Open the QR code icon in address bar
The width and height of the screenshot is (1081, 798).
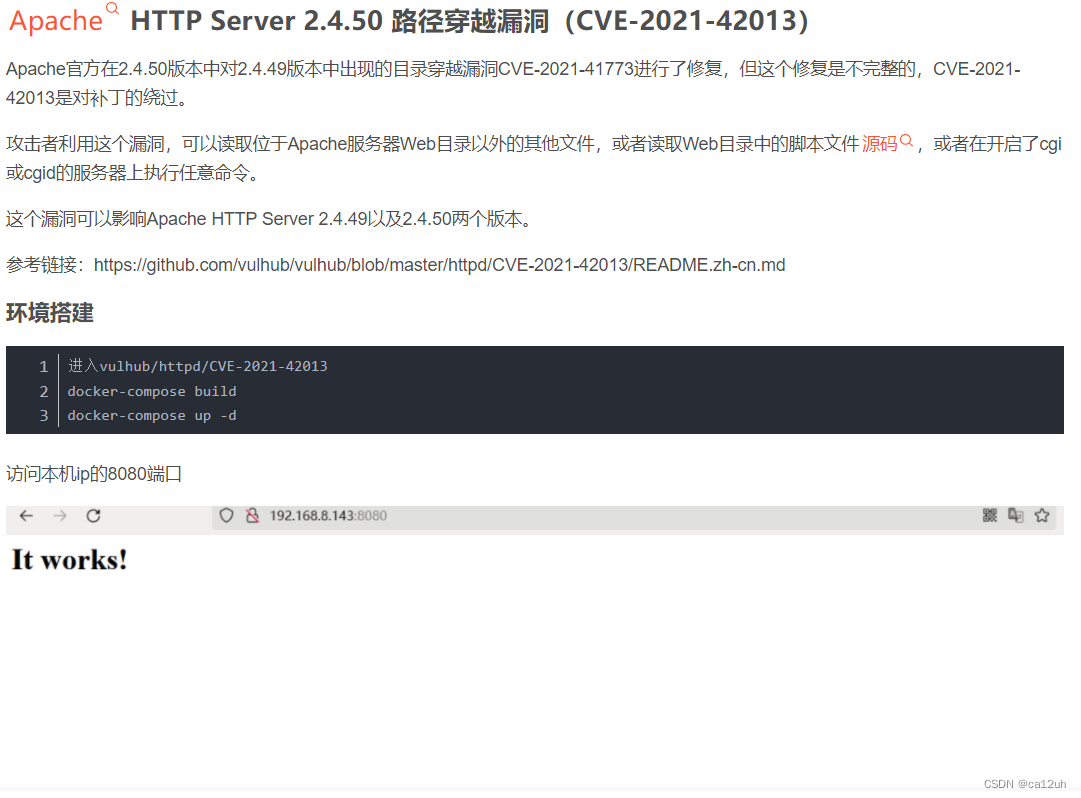990,515
